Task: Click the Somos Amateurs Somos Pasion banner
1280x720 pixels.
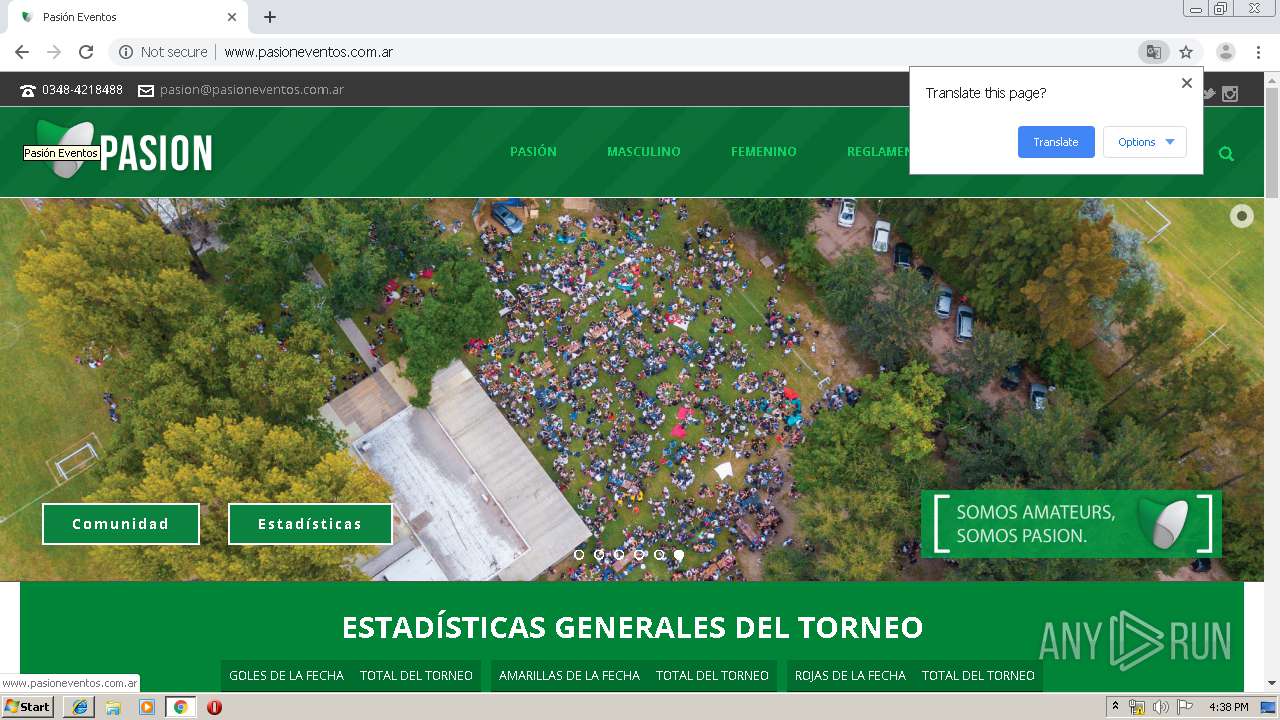Action: (1071, 523)
